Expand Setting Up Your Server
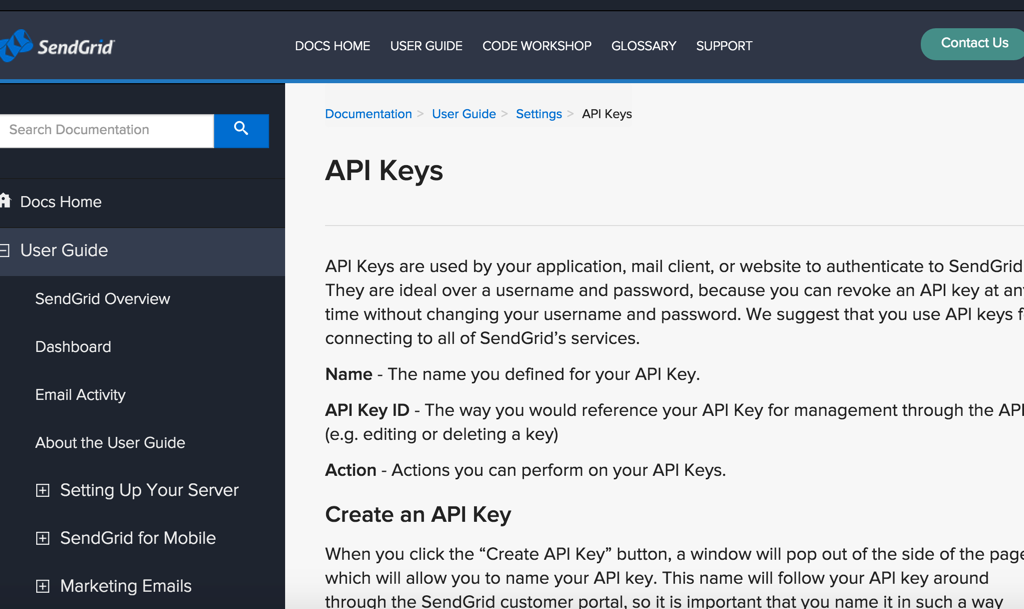 tap(42, 490)
